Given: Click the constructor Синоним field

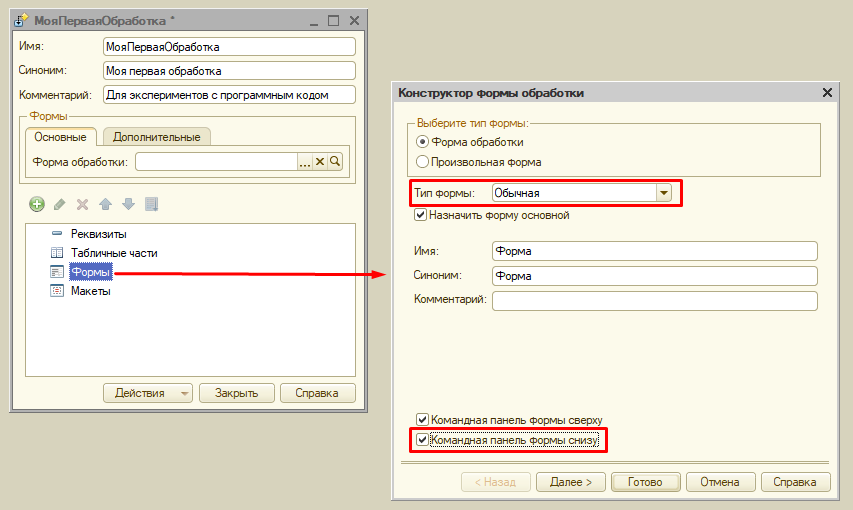Looking at the screenshot, I should [654, 276].
